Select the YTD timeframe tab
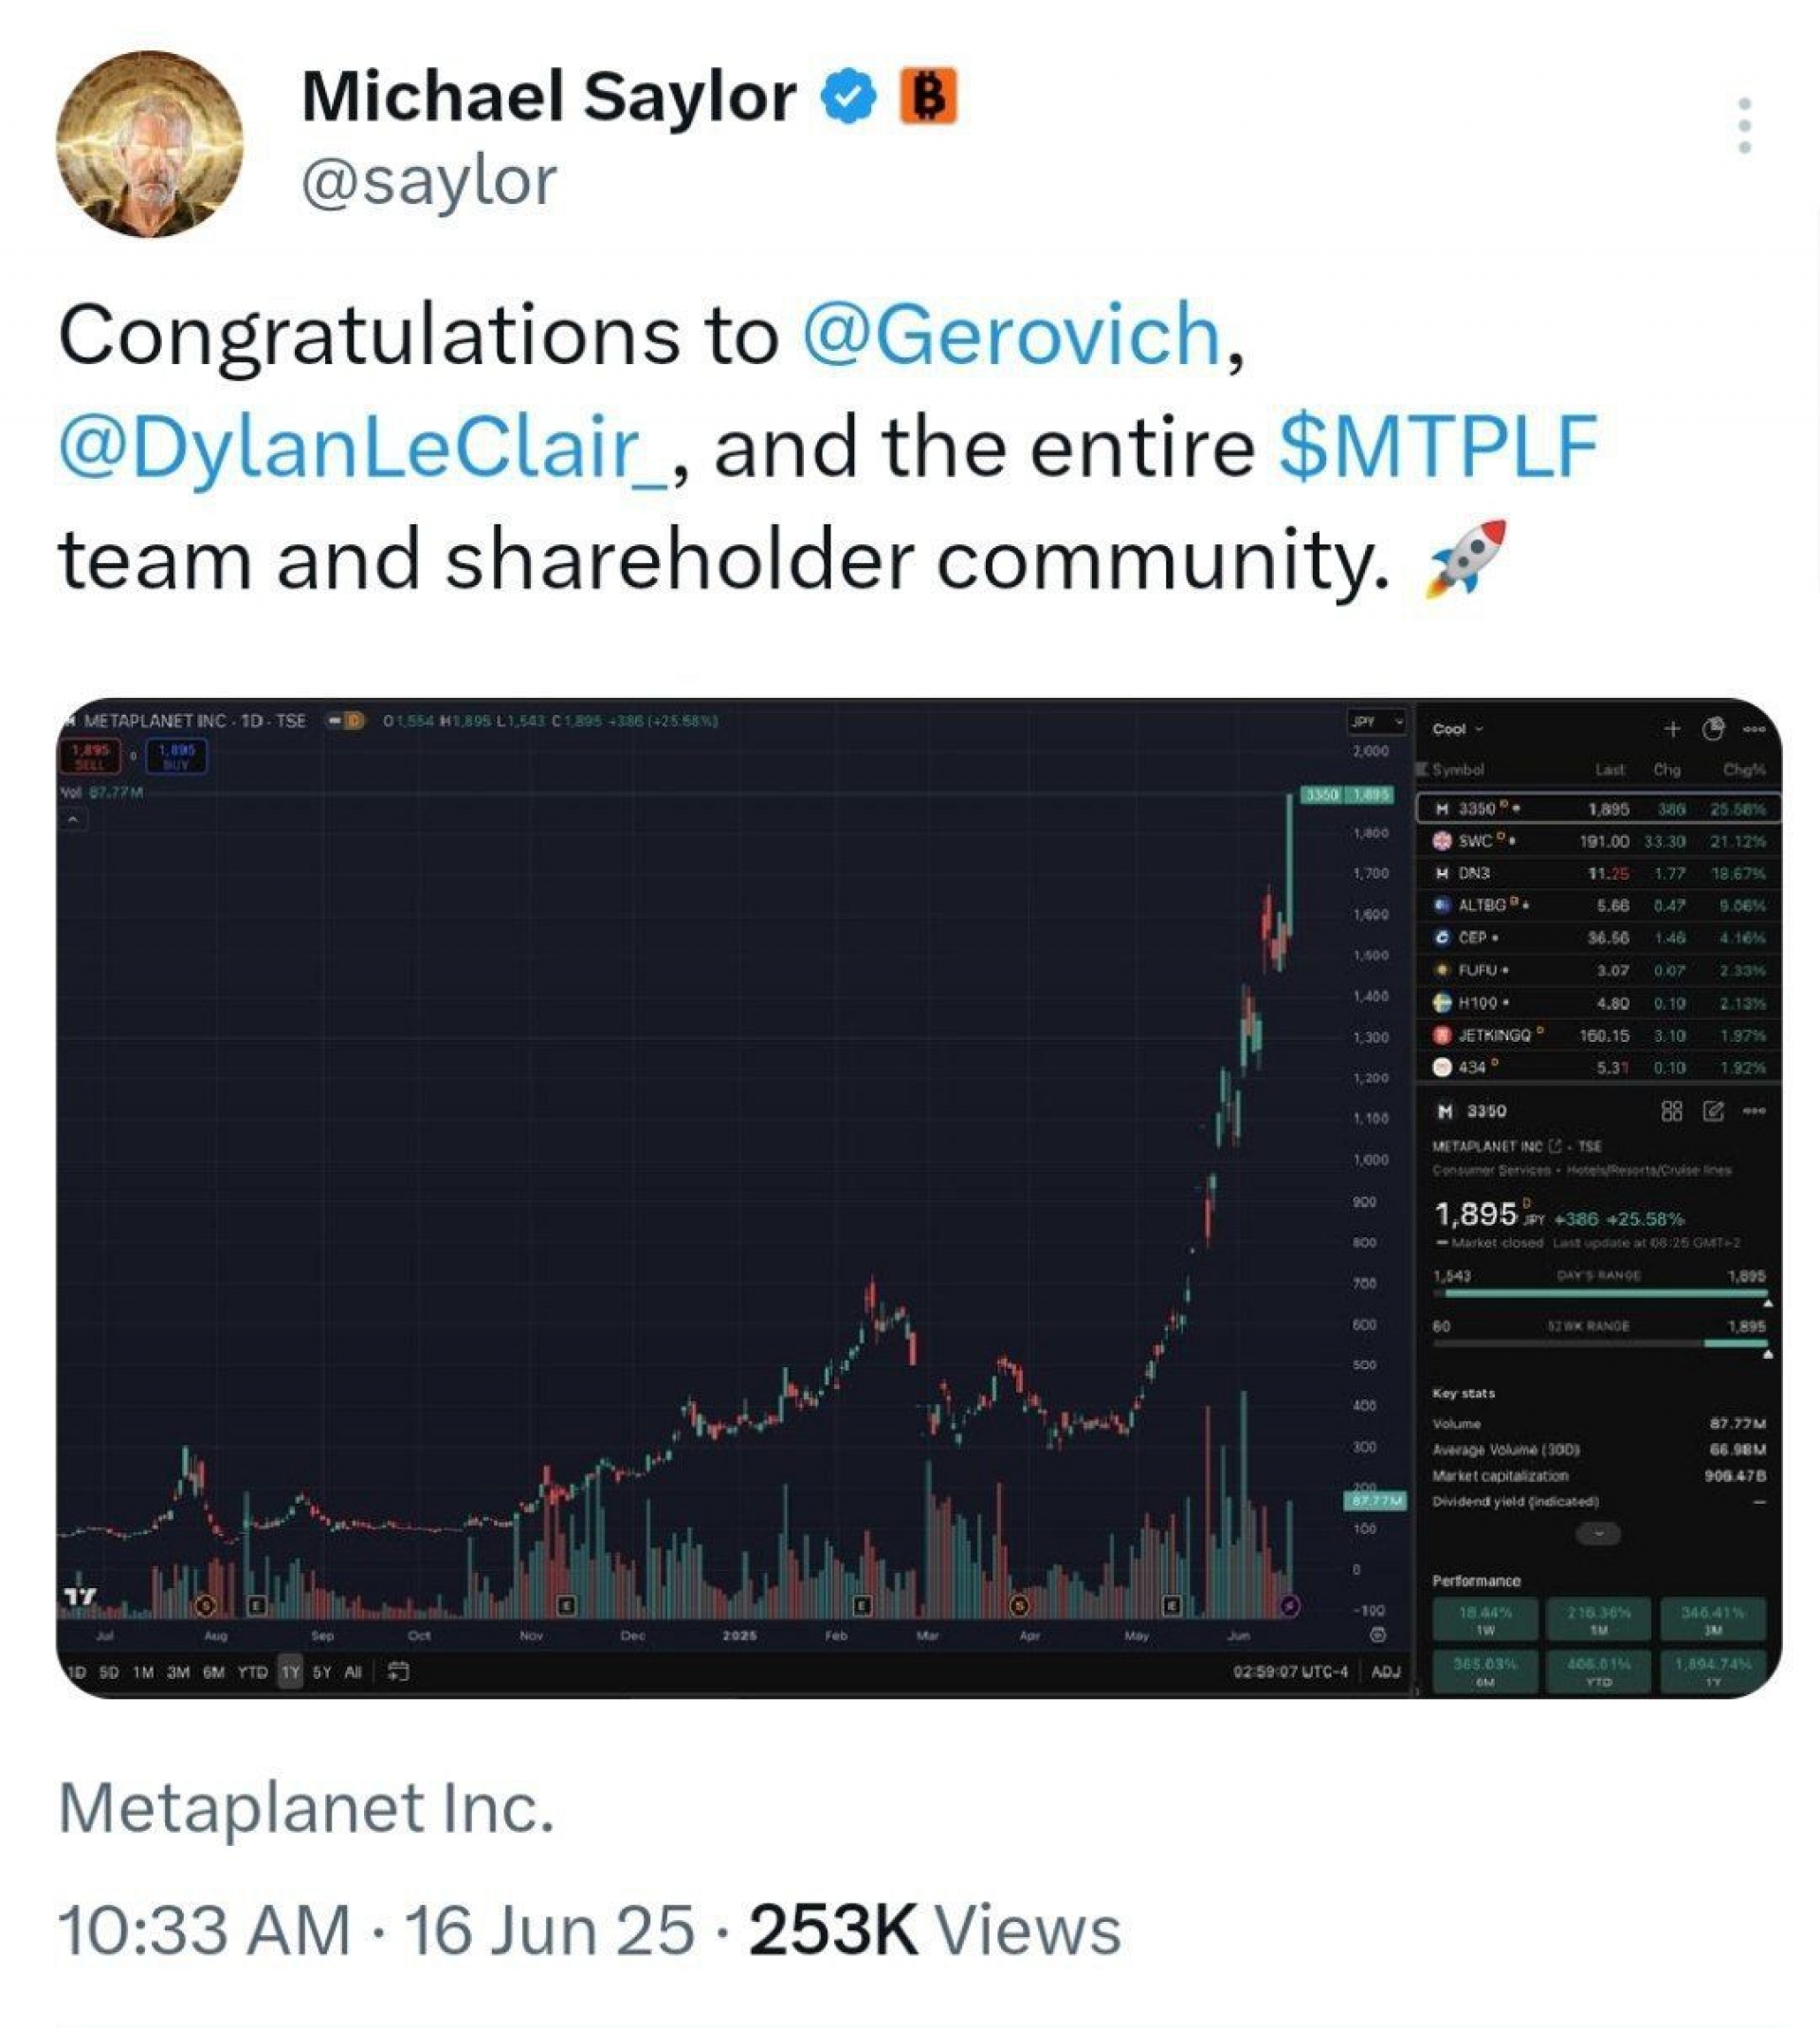 252,1672
